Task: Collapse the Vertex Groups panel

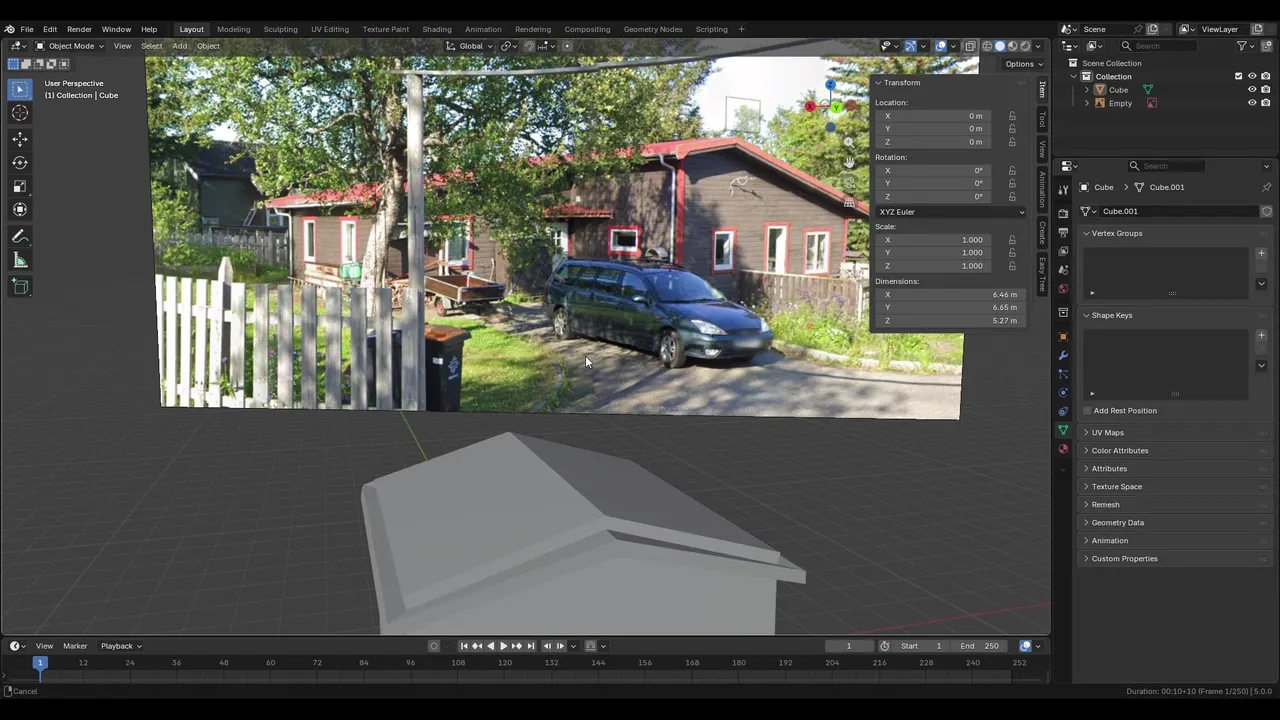Action: pos(1117,233)
